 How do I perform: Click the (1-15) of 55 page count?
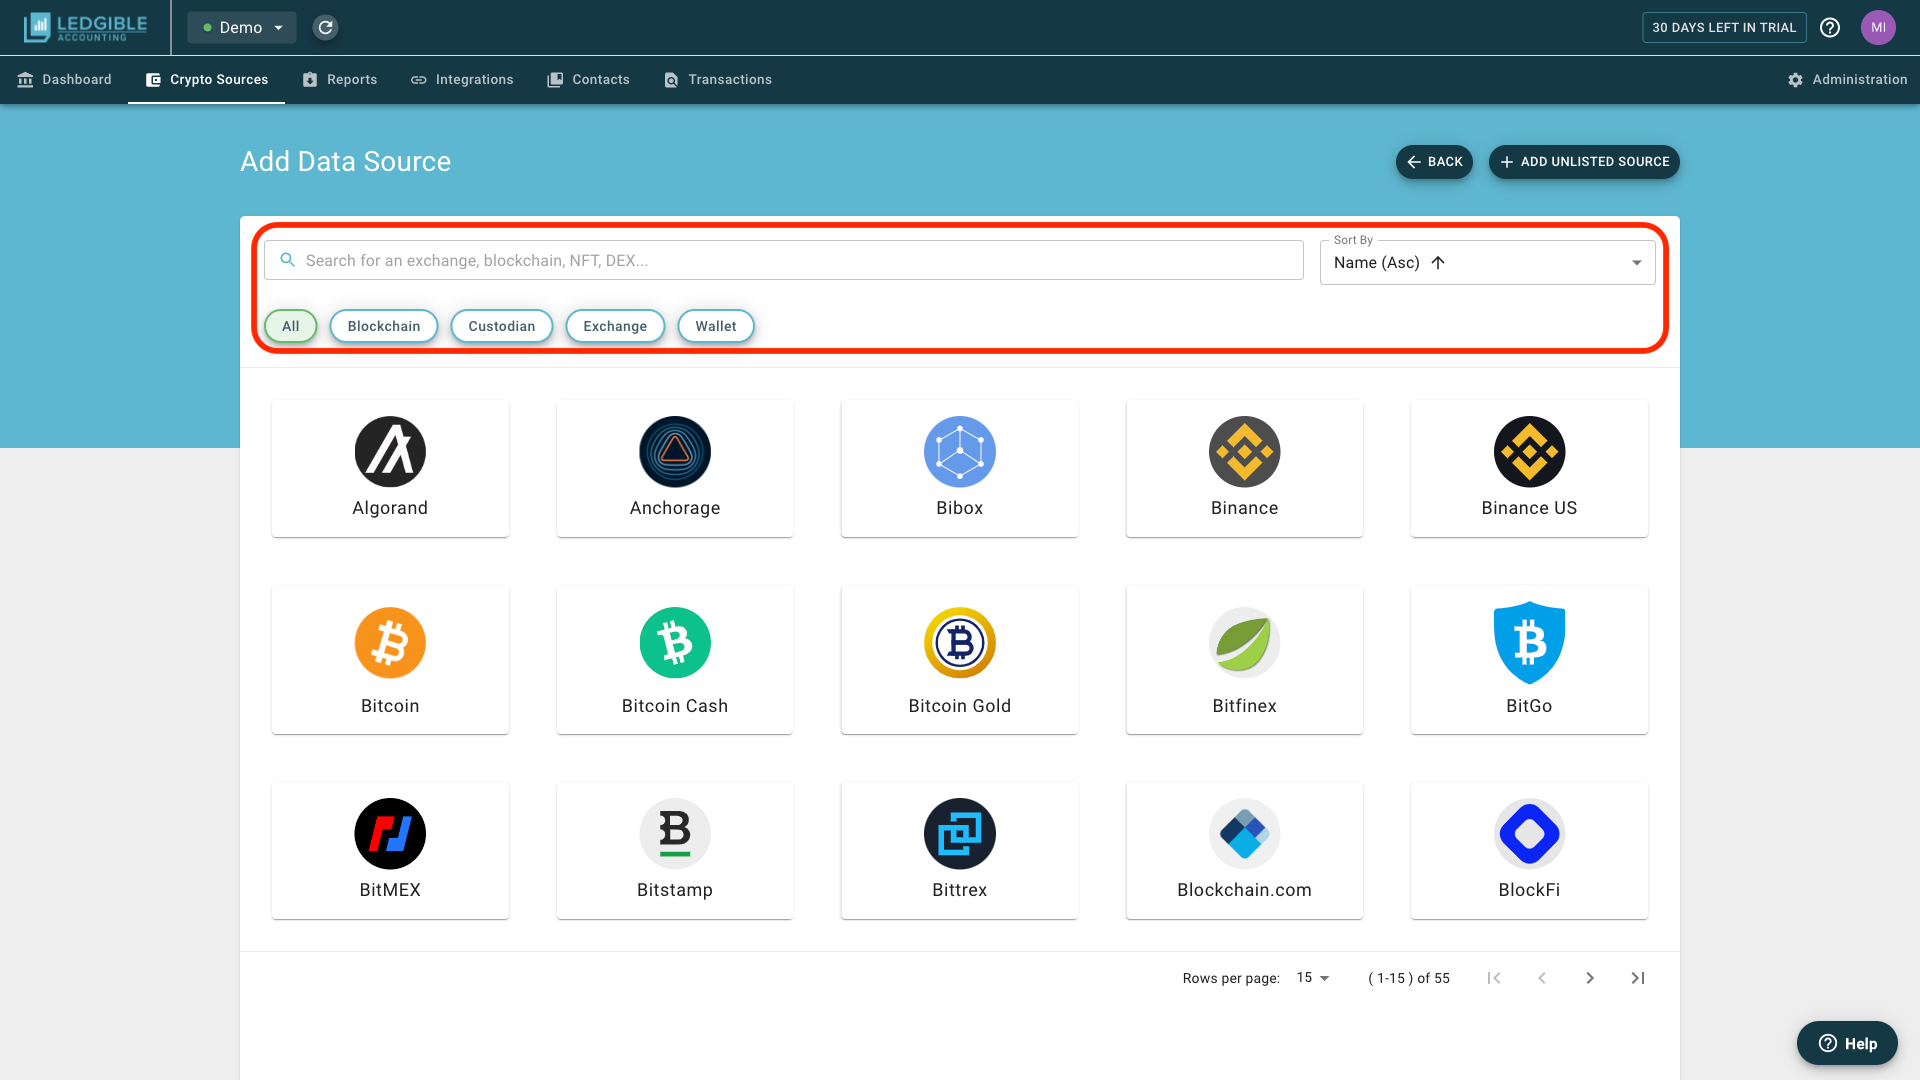click(x=1409, y=978)
